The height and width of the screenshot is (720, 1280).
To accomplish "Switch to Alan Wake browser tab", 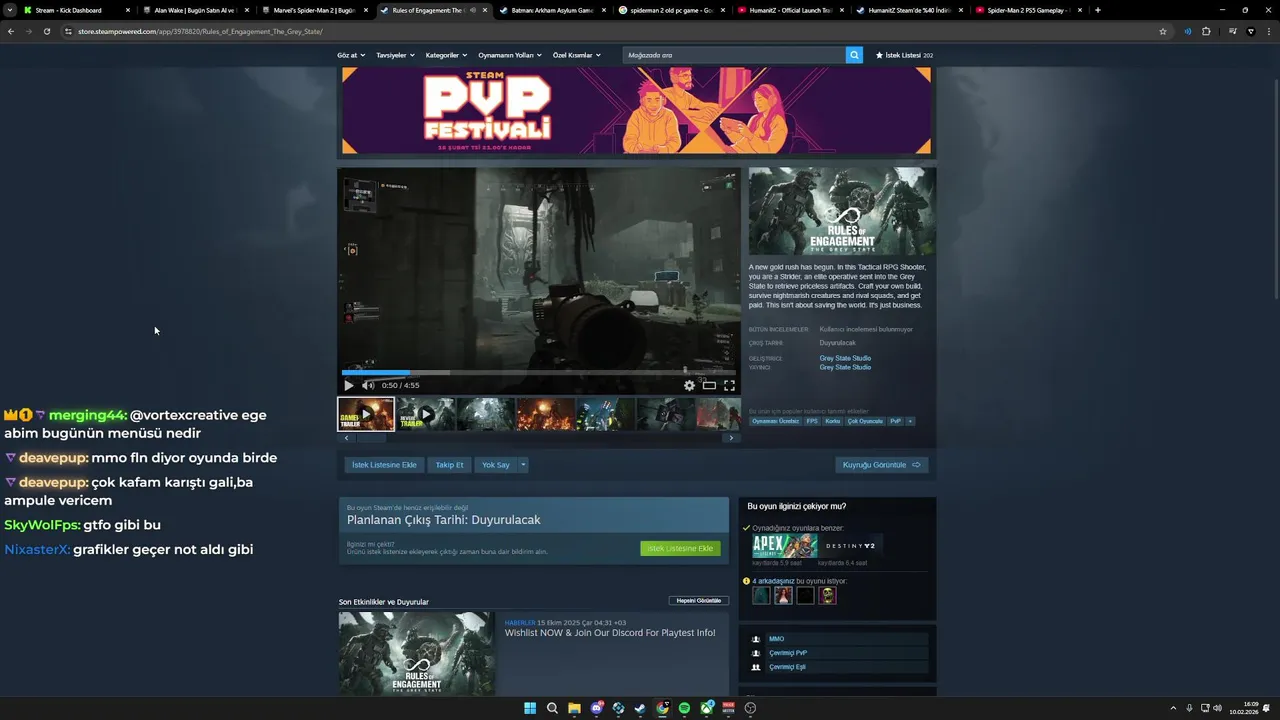I will 194,10.
